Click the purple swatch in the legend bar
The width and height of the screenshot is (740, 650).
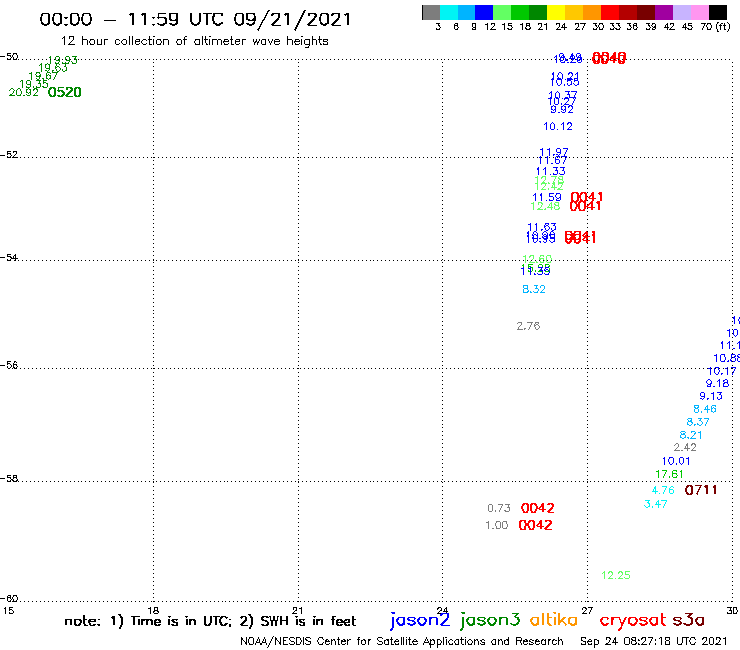pos(664,12)
